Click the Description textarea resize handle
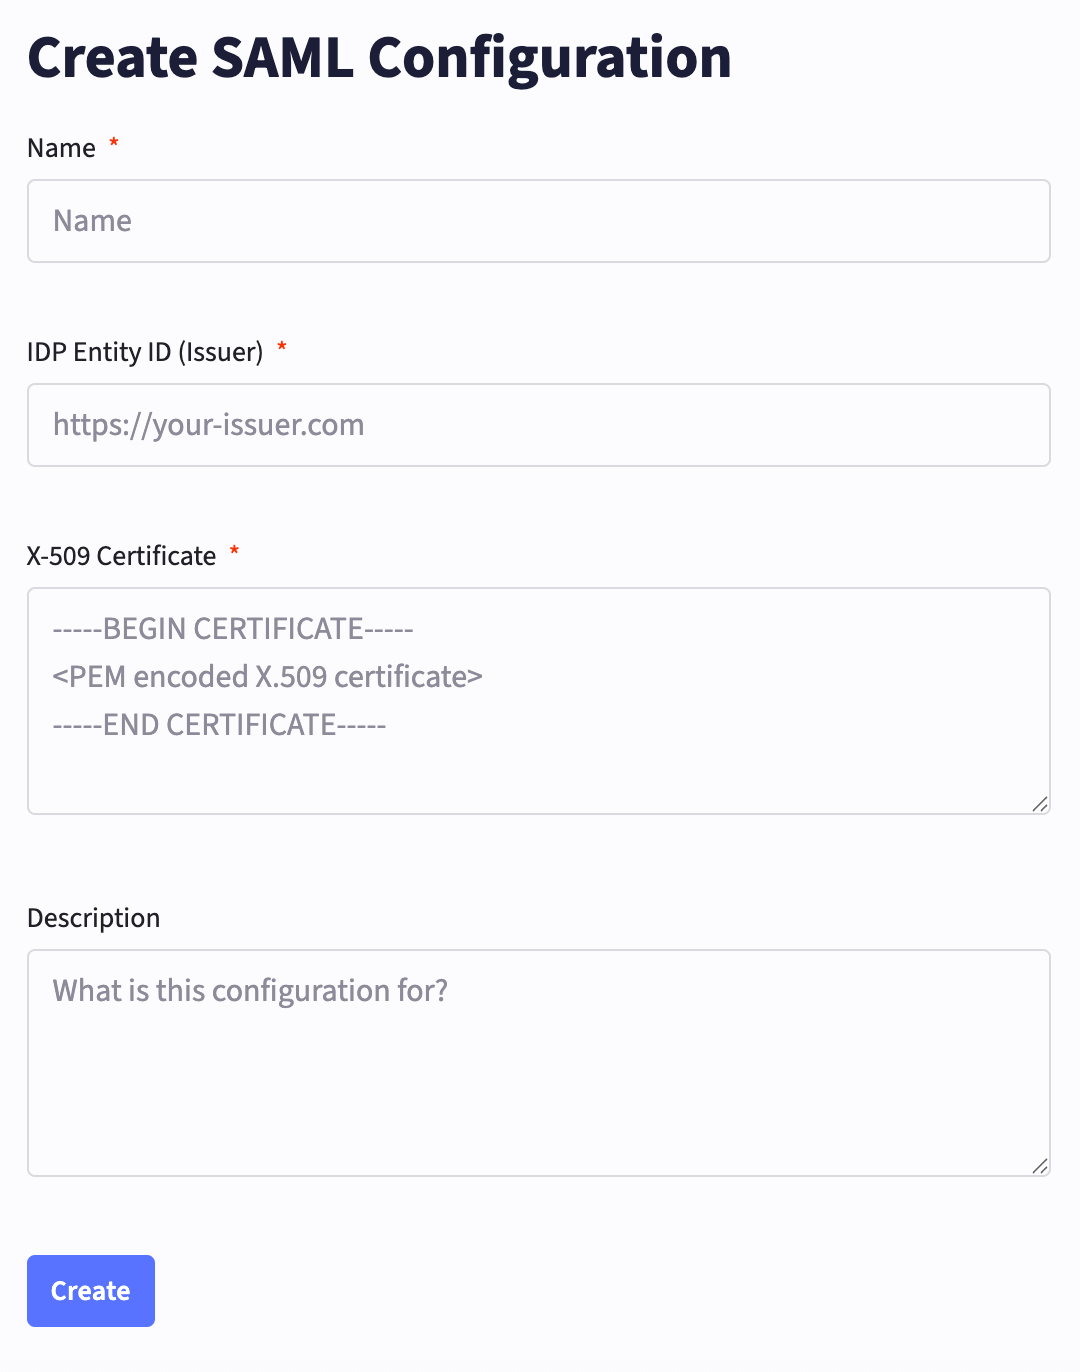This screenshot has height=1372, width=1080. pos(1040,1166)
